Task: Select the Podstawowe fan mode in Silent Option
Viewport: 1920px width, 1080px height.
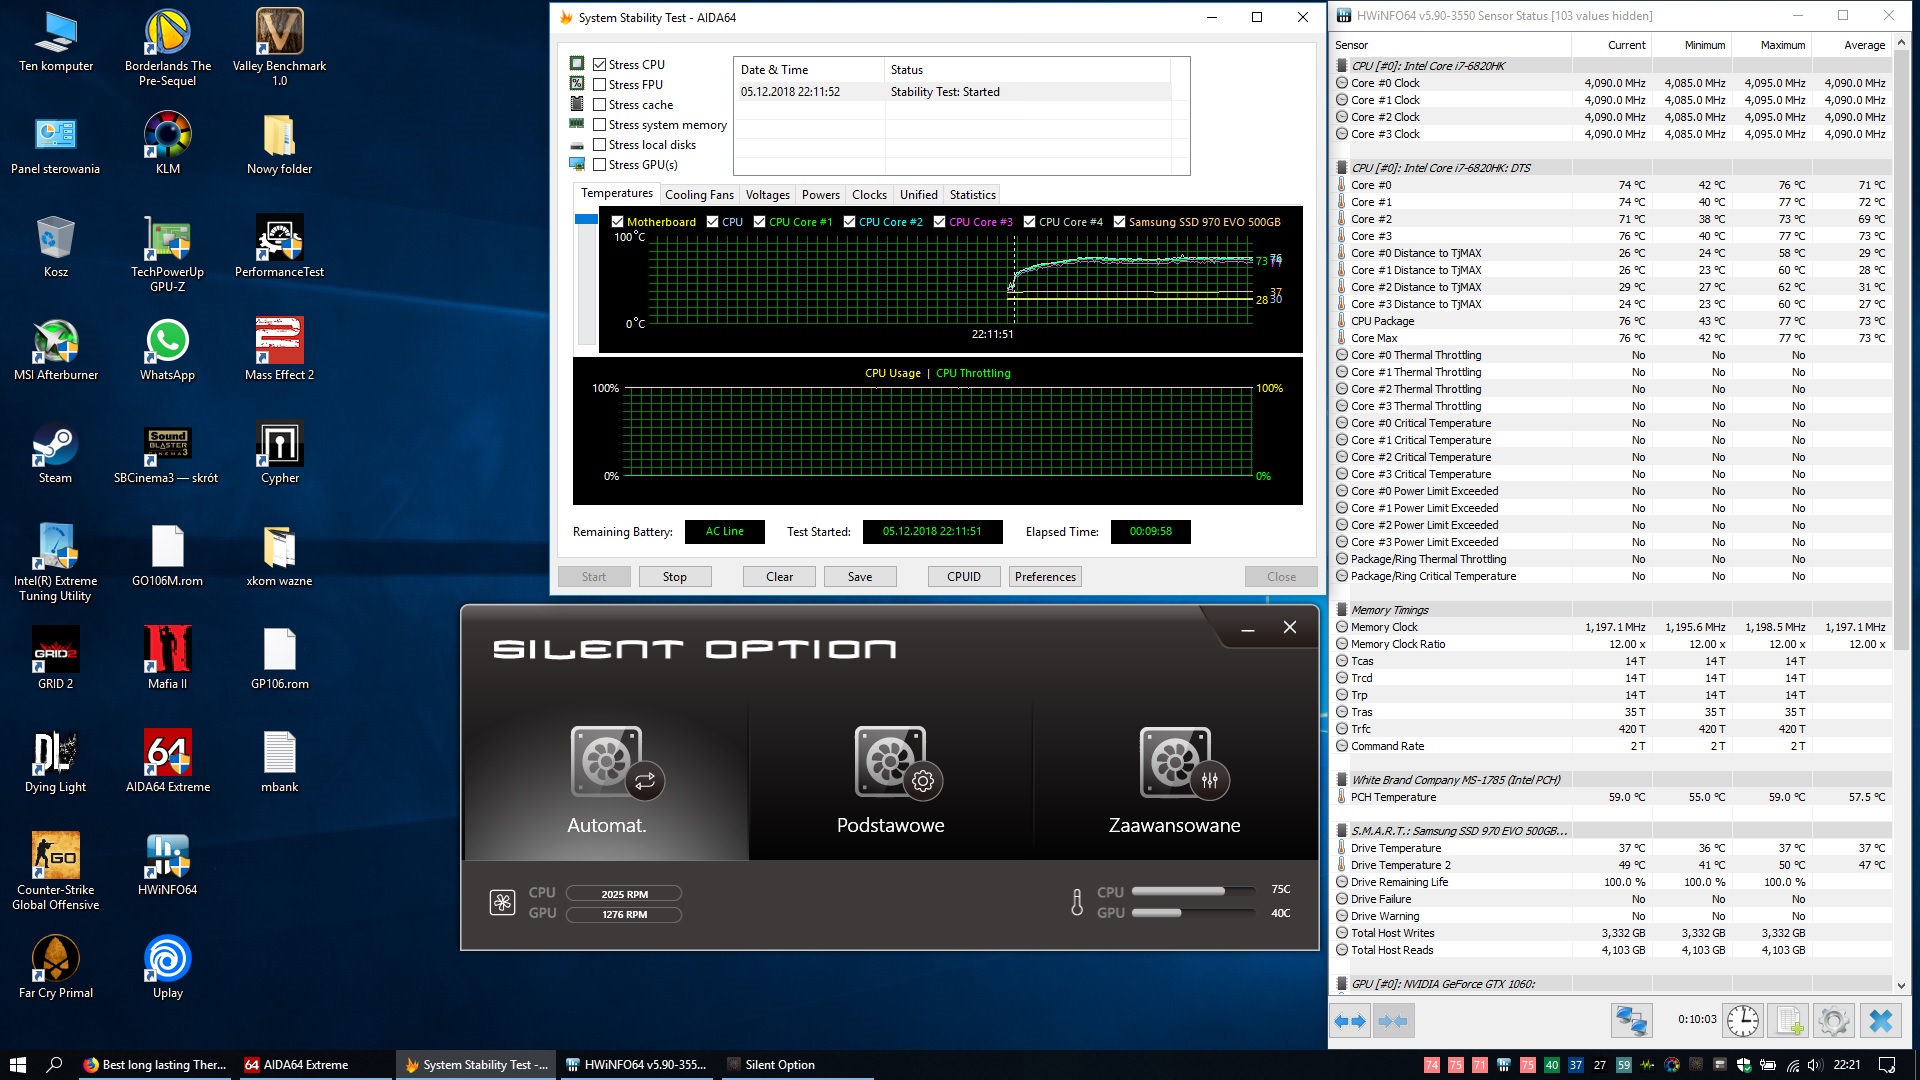Action: (890, 781)
